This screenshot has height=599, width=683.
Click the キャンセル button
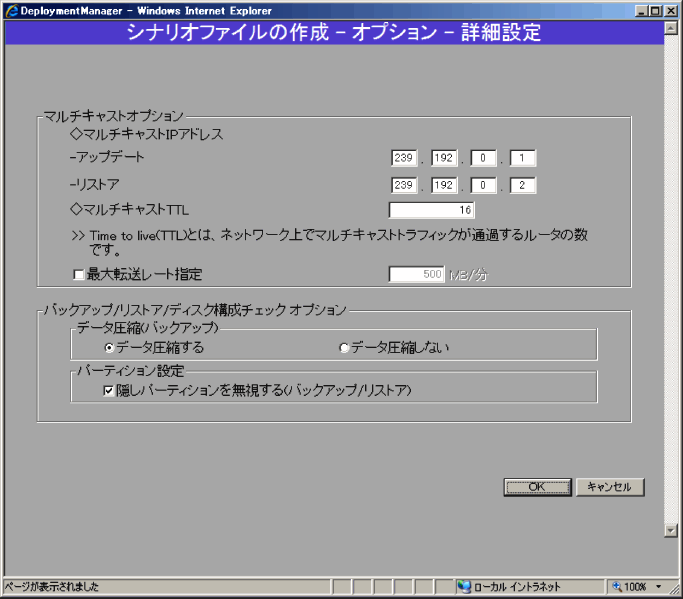(x=610, y=487)
